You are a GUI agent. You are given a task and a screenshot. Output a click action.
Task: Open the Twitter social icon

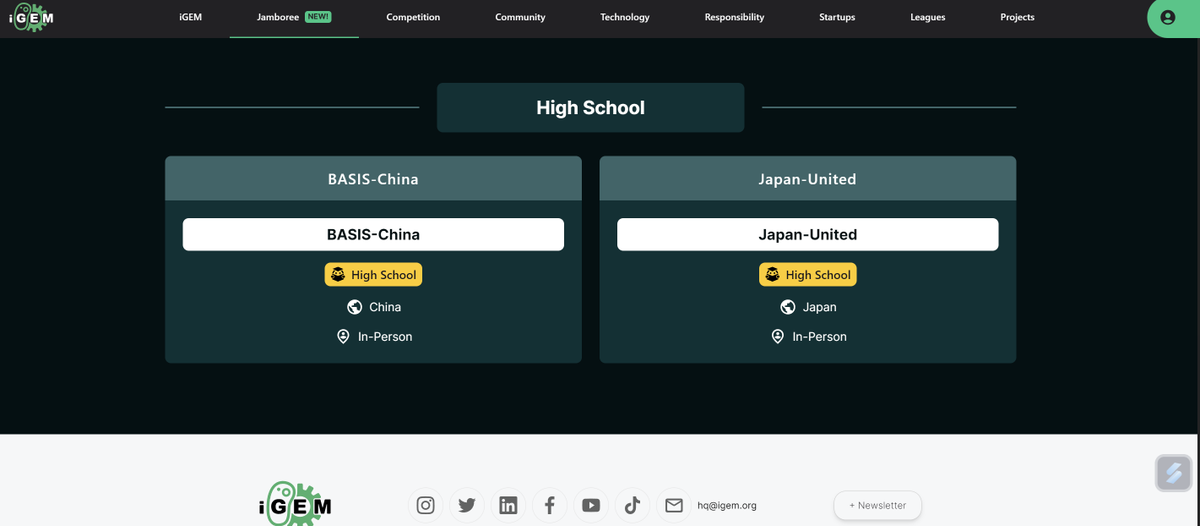pyautogui.click(x=467, y=505)
